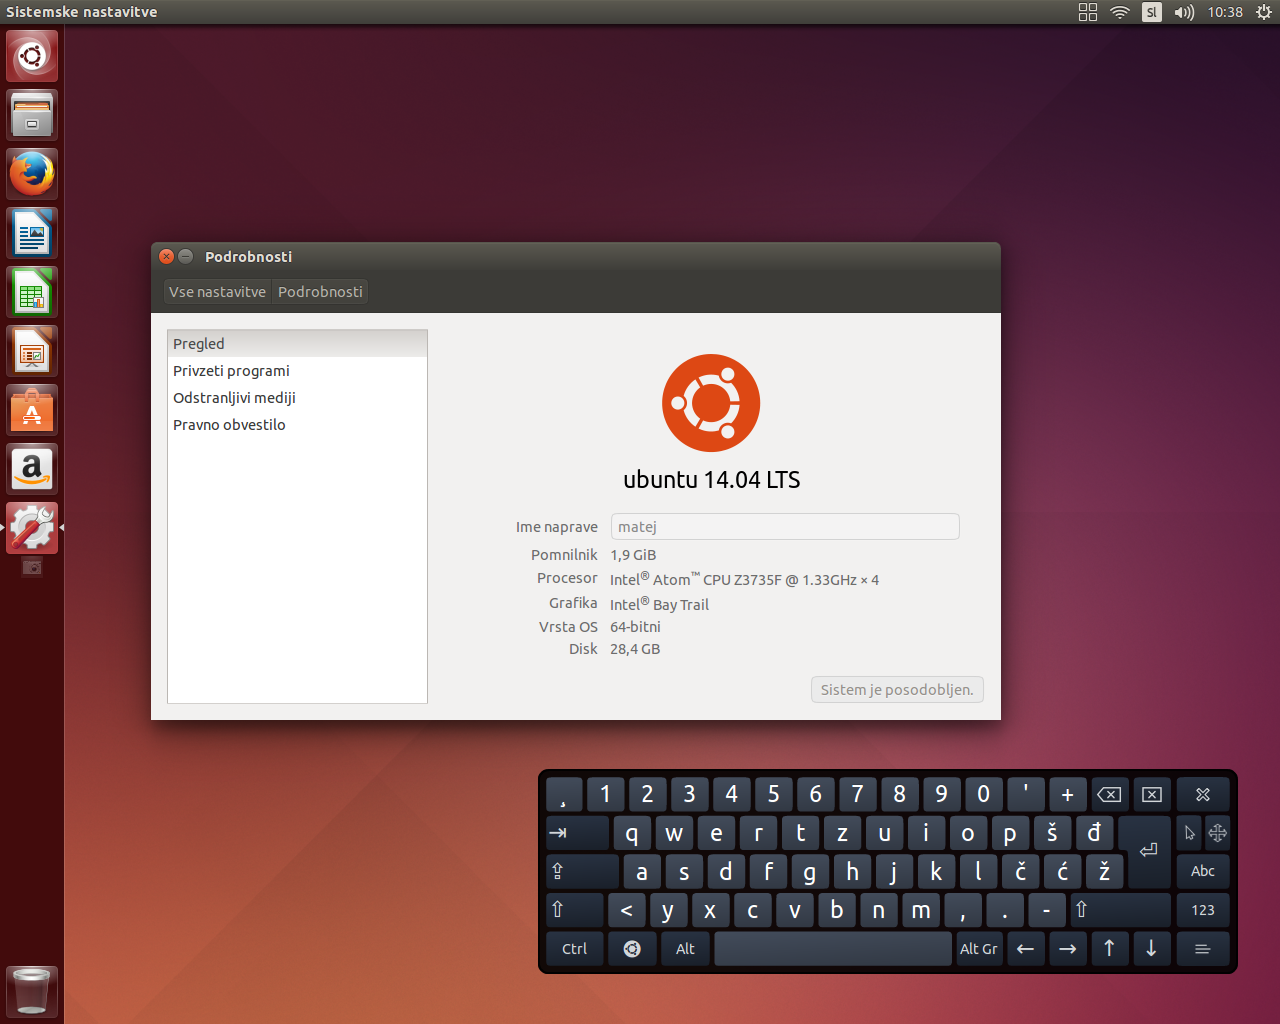Viewport: 1280px width, 1024px height.
Task: Select Odstranljivi mediji in the sidebar
Action: pyautogui.click(x=297, y=398)
